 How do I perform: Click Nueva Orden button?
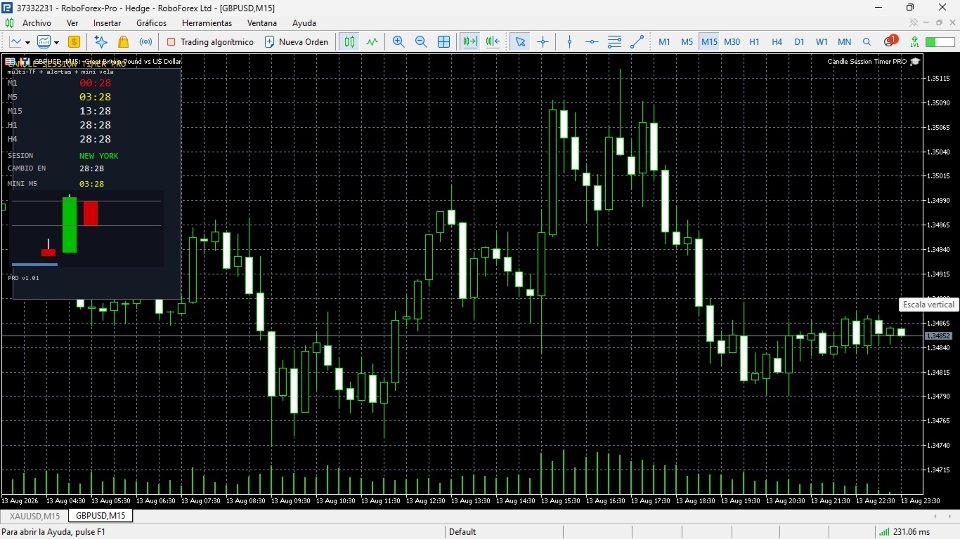coord(296,42)
